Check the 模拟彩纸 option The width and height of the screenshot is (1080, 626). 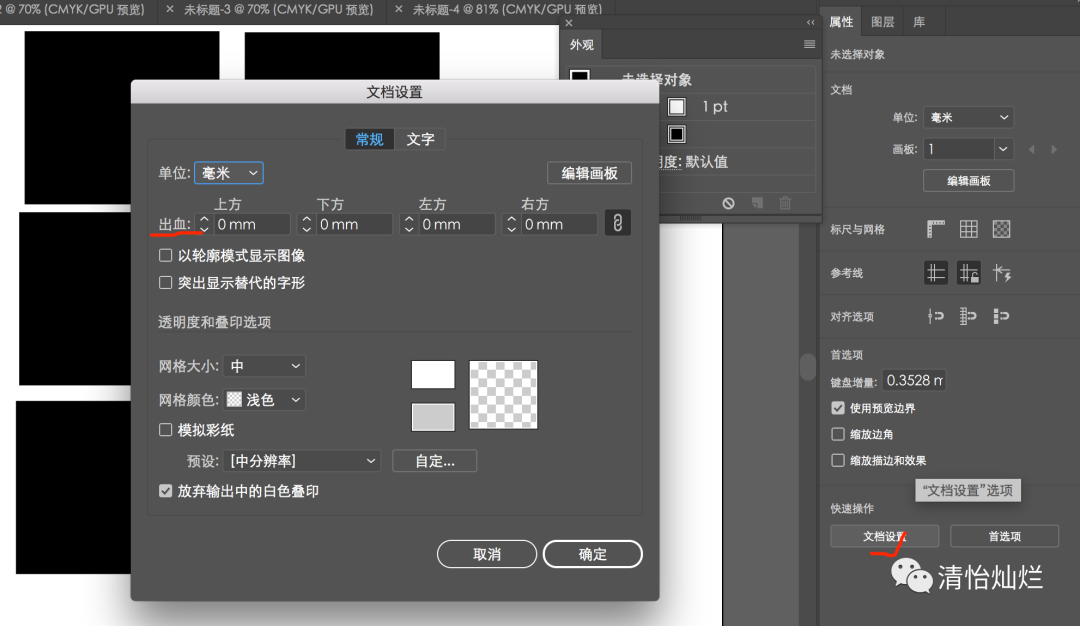click(x=165, y=430)
